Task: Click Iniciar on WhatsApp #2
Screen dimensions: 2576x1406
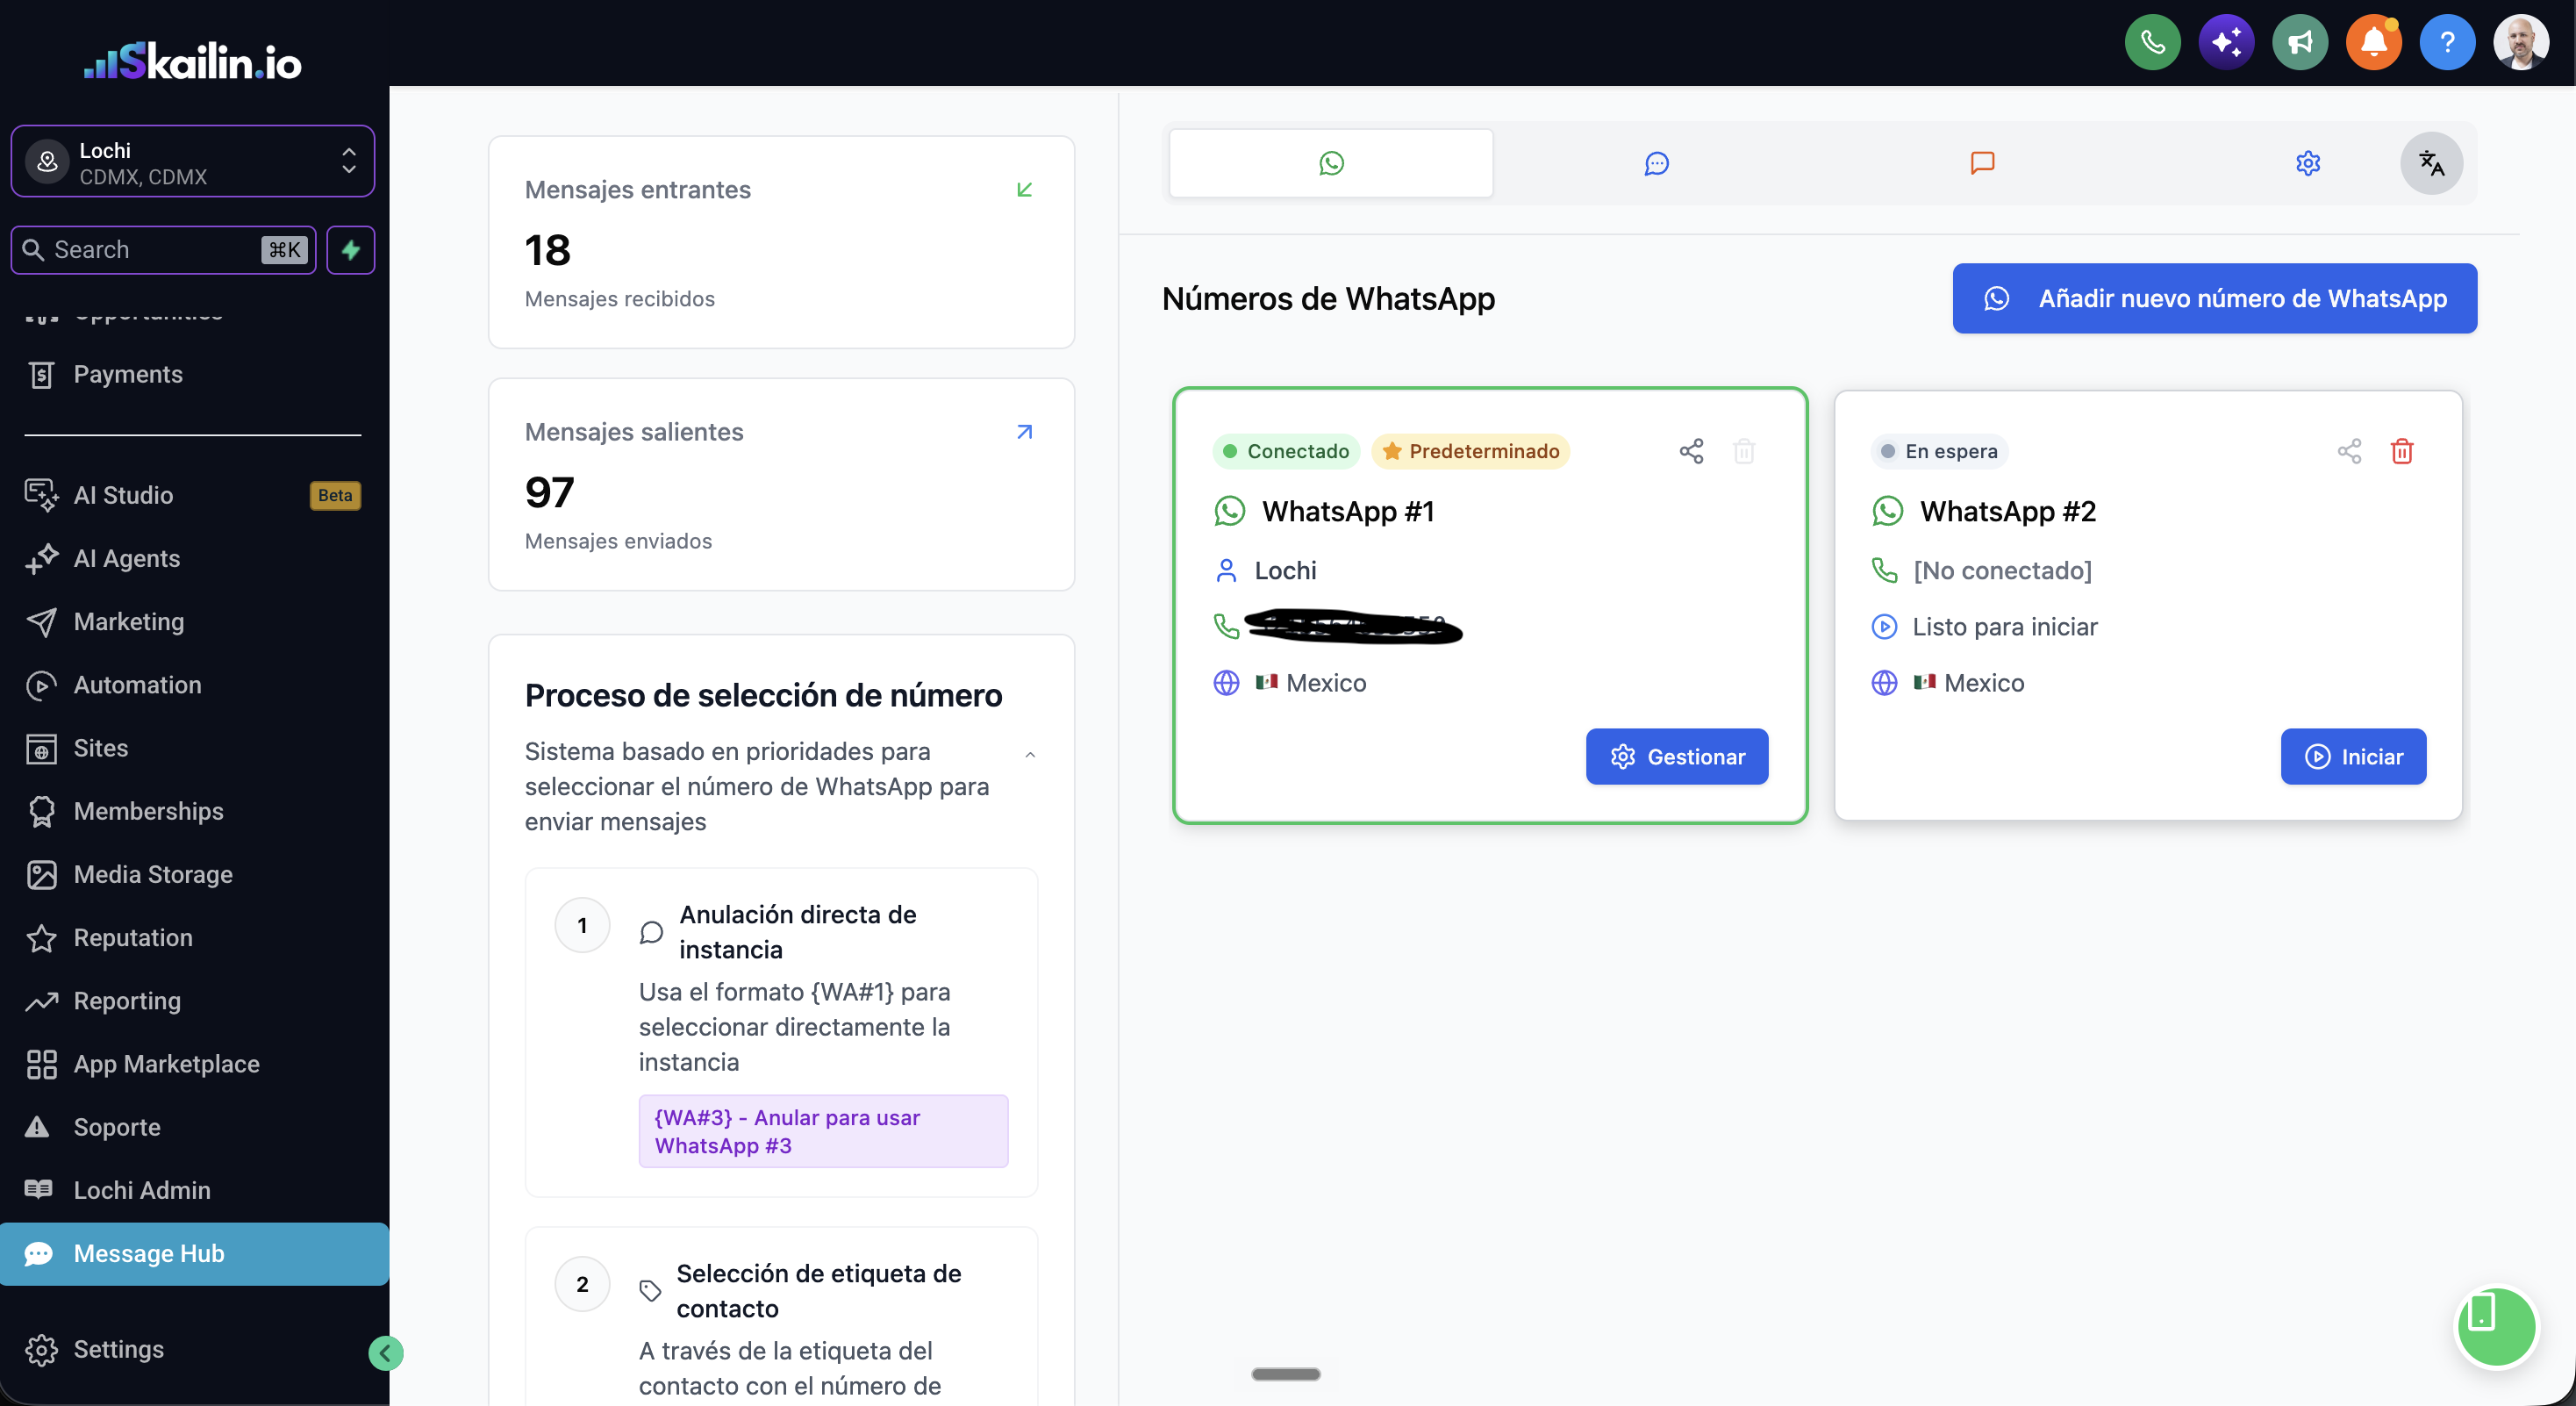Action: [2352, 756]
